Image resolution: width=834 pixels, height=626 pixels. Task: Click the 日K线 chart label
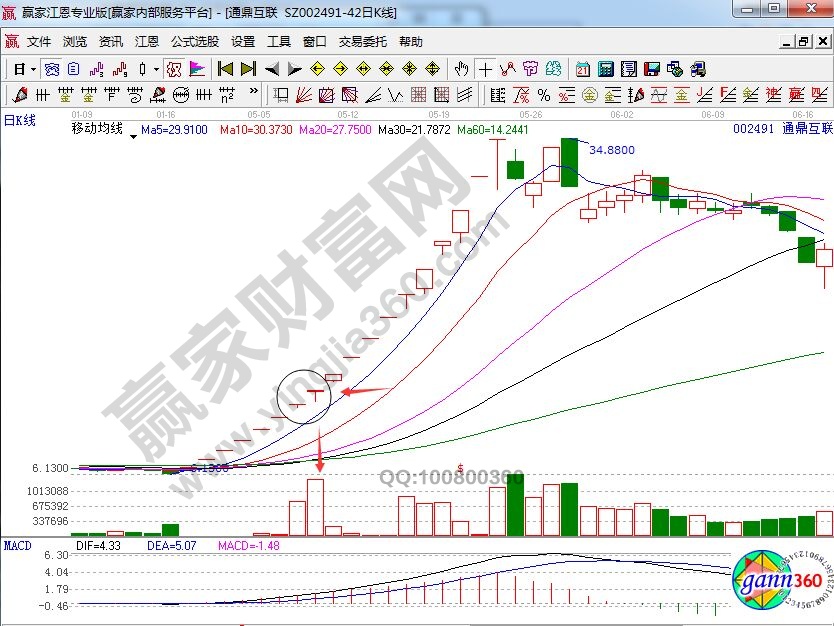20,120
